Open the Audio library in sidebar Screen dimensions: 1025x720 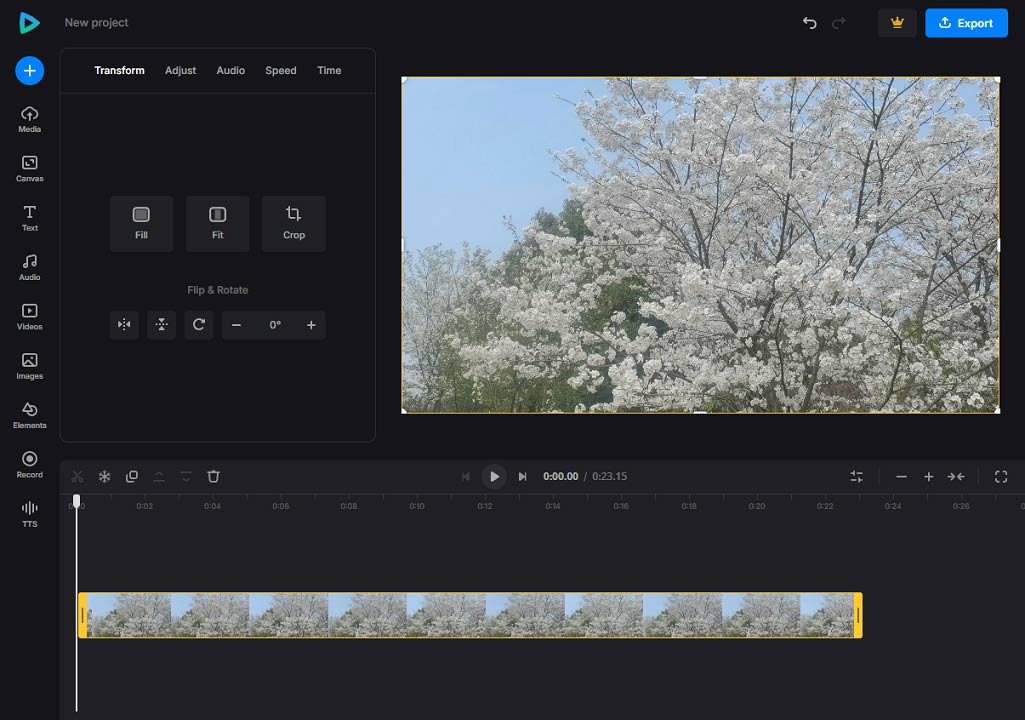[29, 267]
